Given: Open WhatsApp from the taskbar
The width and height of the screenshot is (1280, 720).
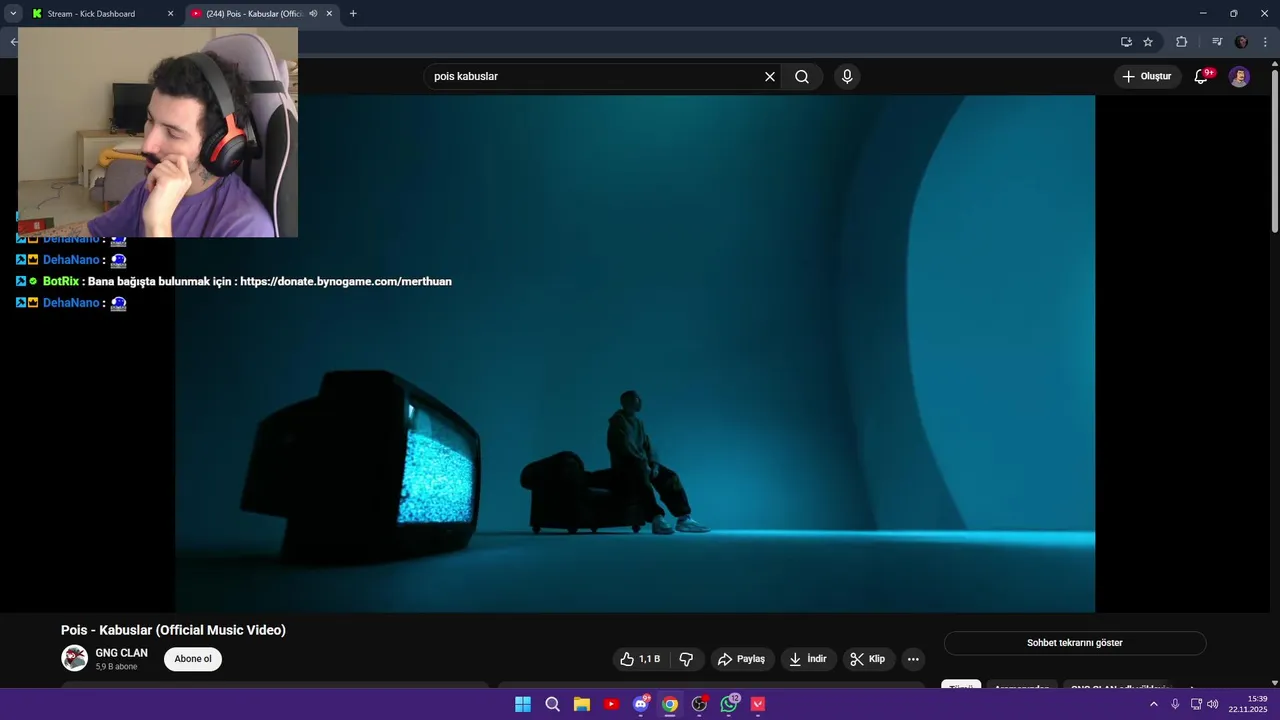Looking at the screenshot, I should (729, 704).
